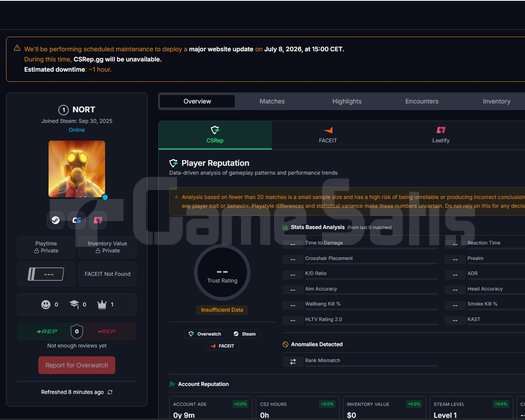Click the Player Reputation shield icon

click(x=173, y=163)
